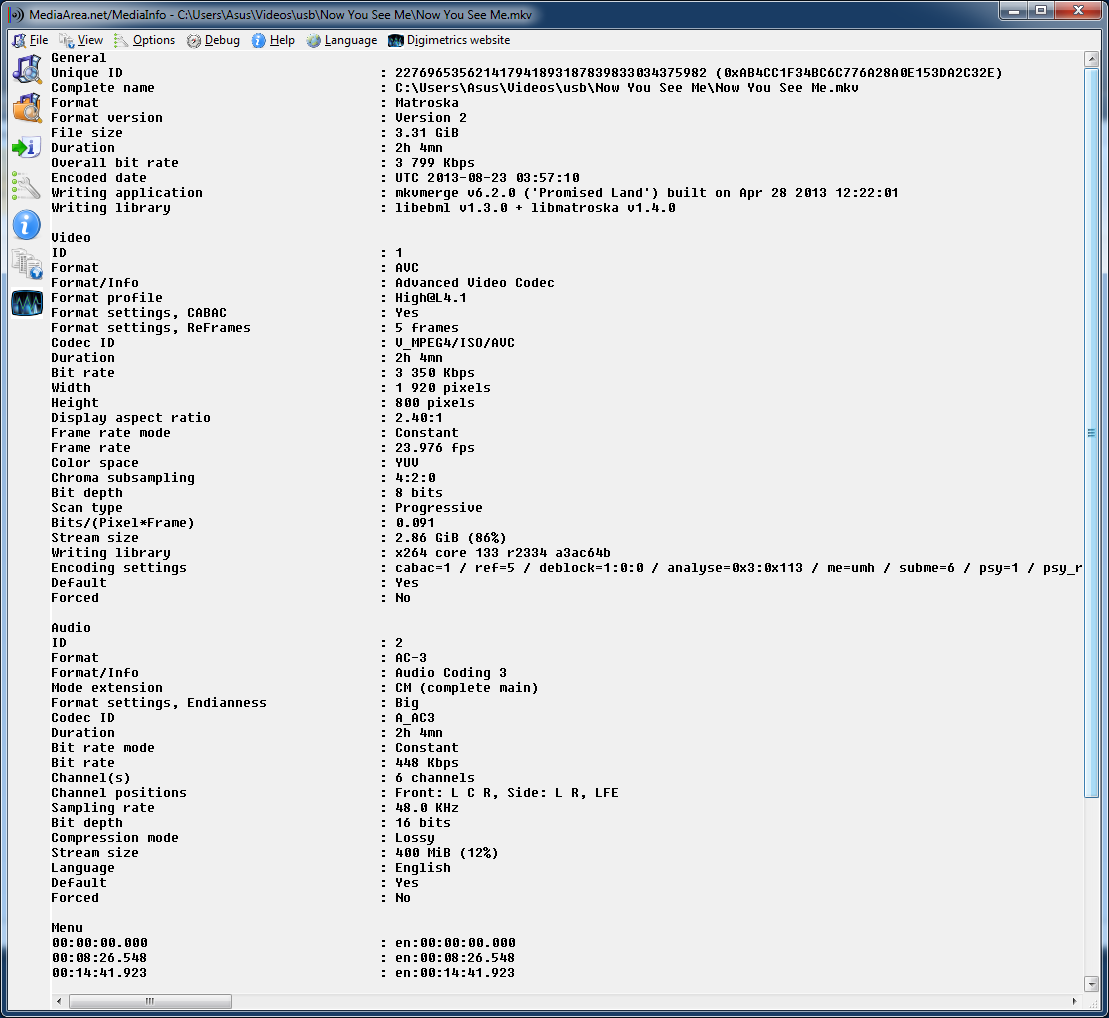Open the Help menu
This screenshot has width=1109, height=1018.
pyautogui.click(x=274, y=40)
